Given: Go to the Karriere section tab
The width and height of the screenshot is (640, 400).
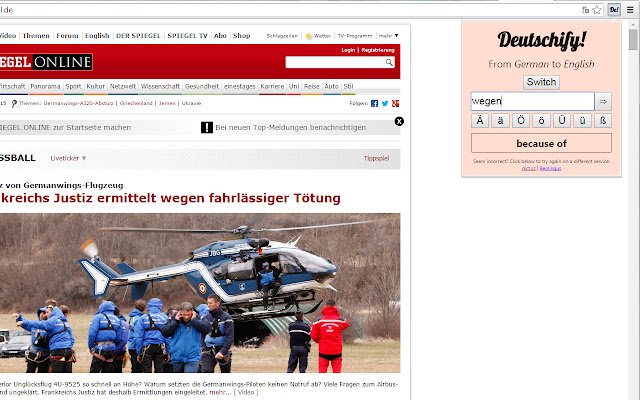Looking at the screenshot, I should tap(272, 86).
